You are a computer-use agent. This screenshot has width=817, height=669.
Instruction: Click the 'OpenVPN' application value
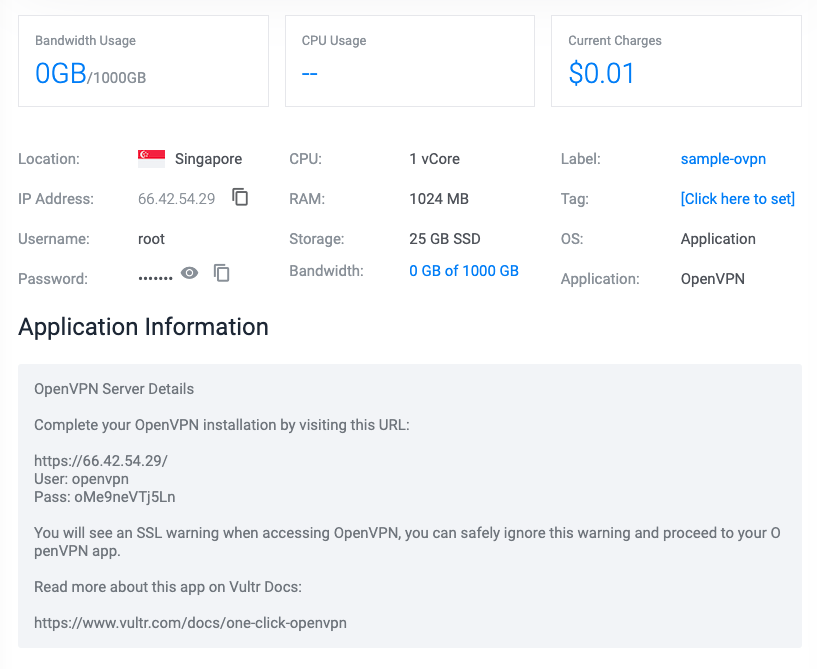tap(712, 279)
